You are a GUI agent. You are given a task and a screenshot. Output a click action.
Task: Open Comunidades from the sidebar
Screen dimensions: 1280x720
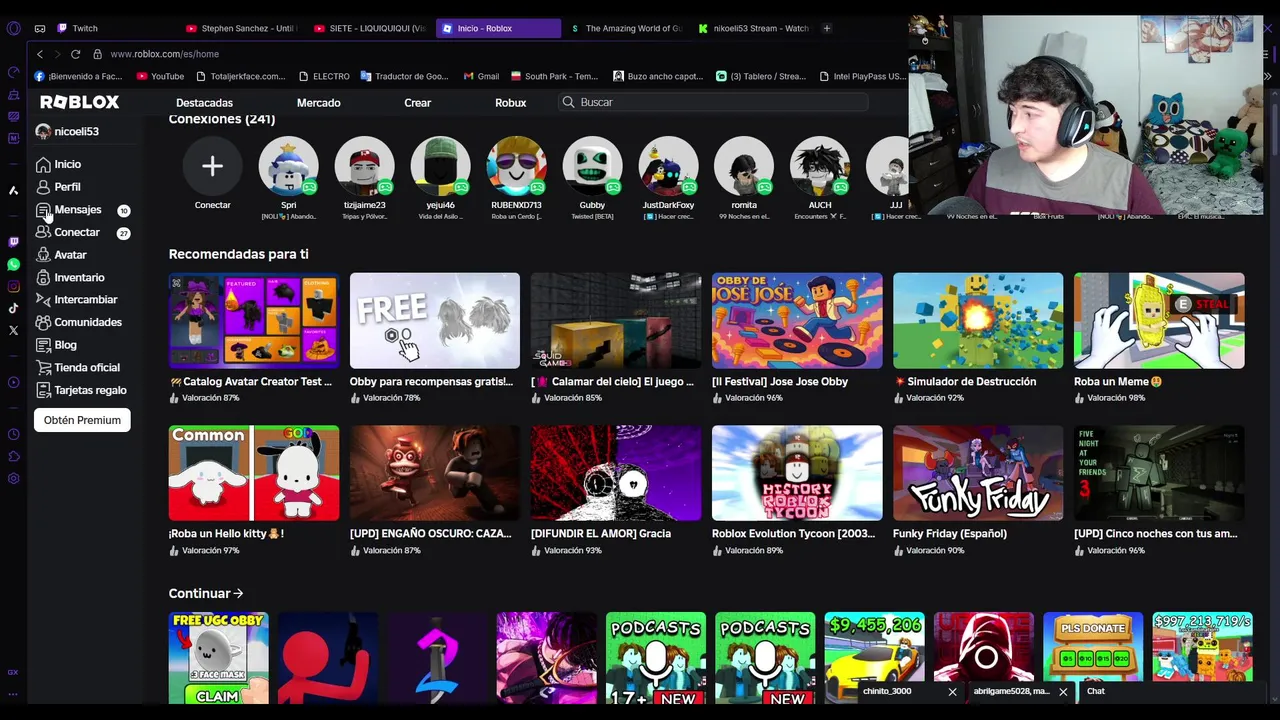coord(79,322)
